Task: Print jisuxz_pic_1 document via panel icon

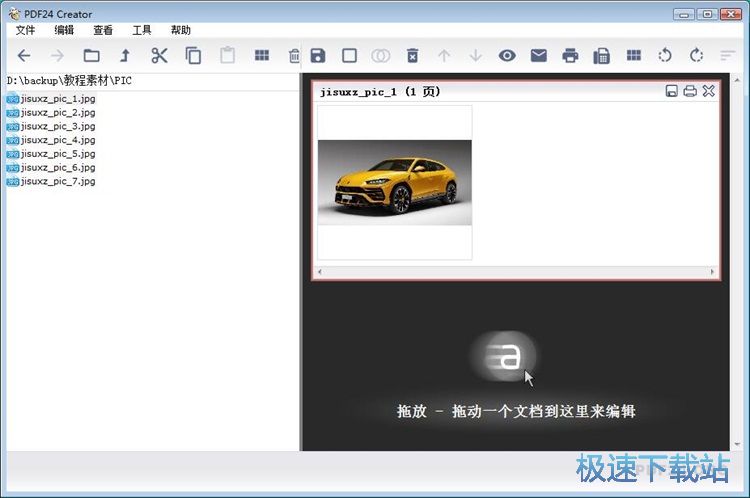Action: [x=690, y=91]
